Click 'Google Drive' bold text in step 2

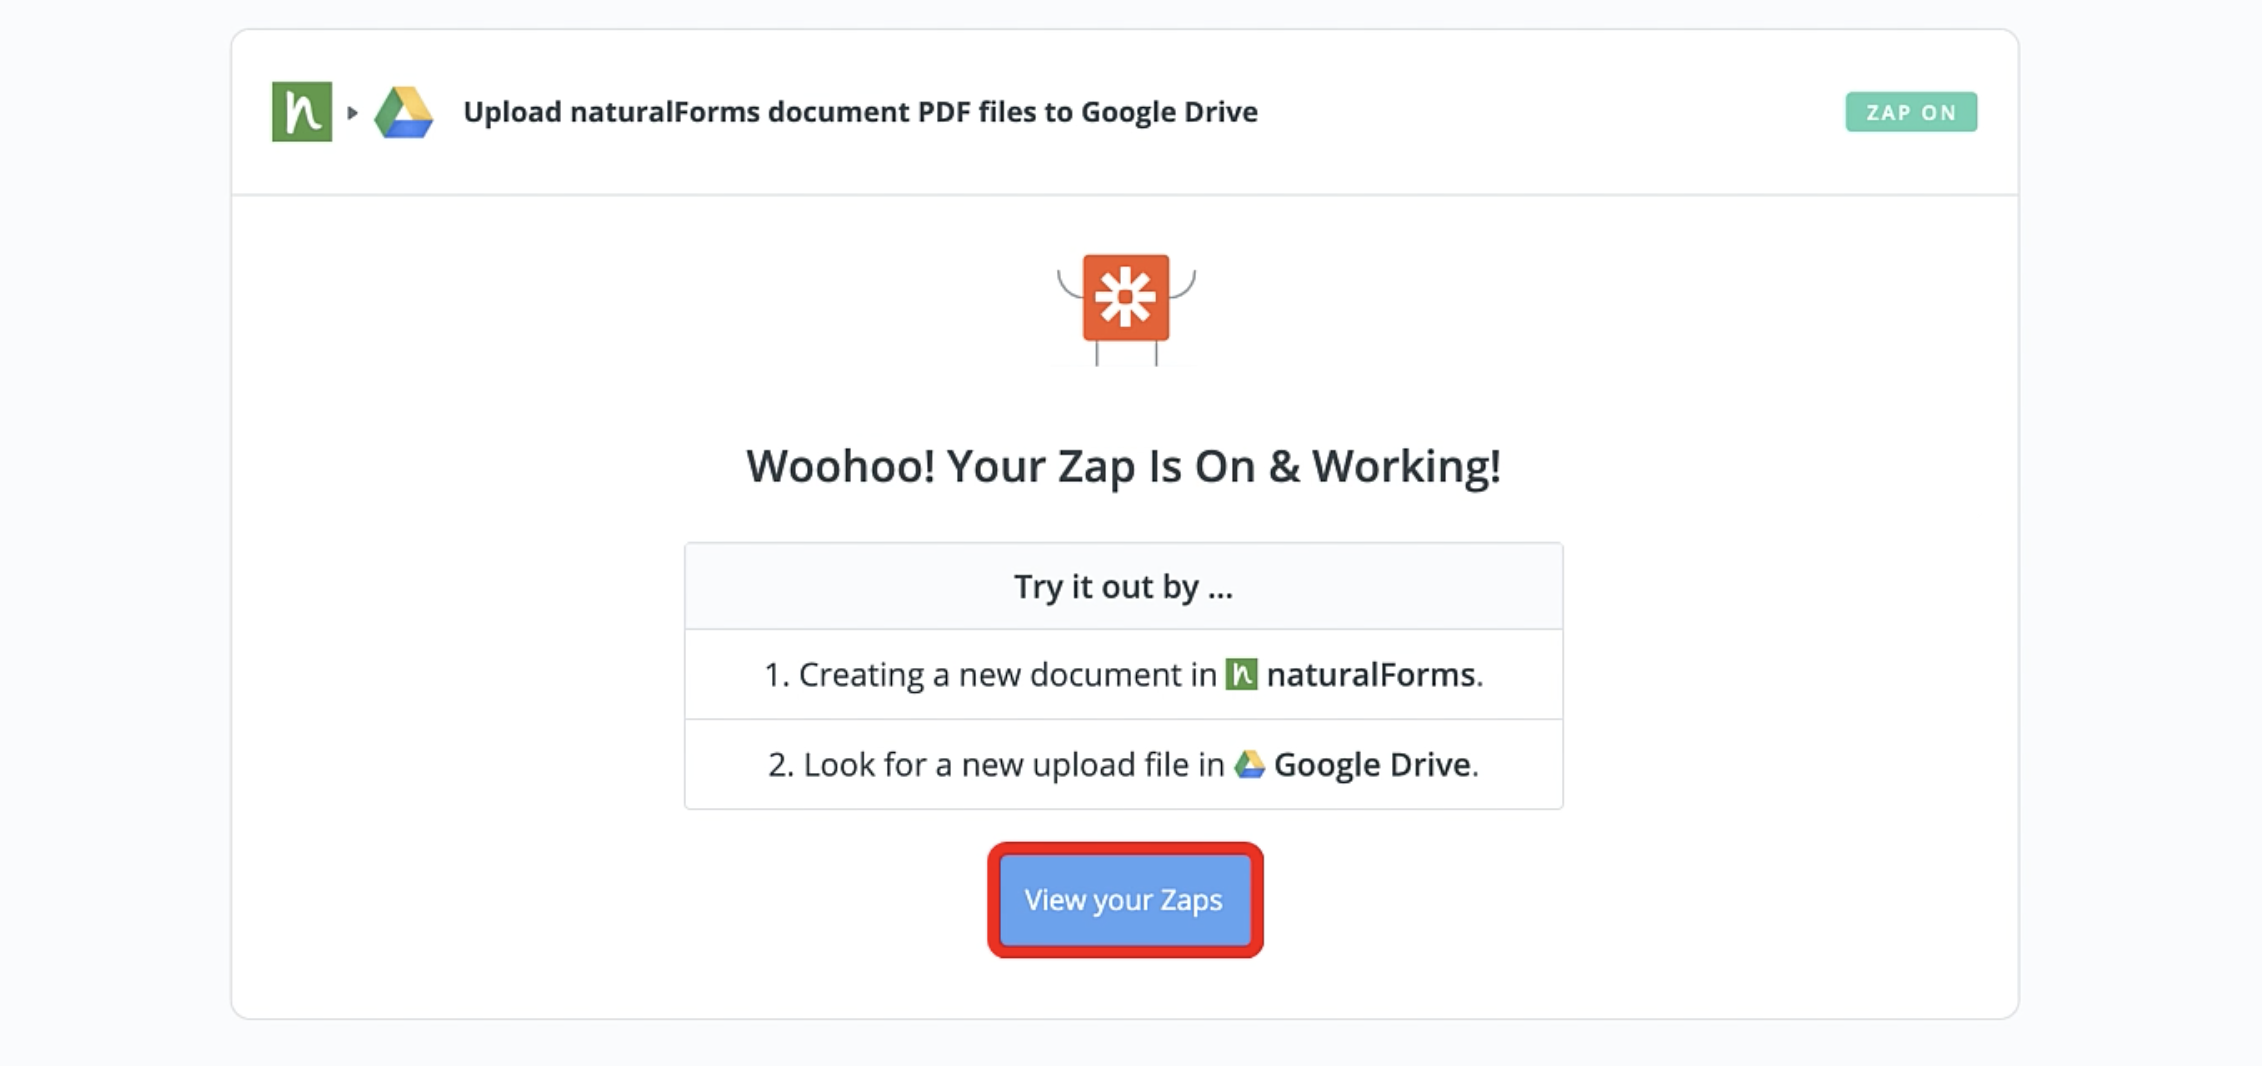pyautogui.click(x=1372, y=765)
